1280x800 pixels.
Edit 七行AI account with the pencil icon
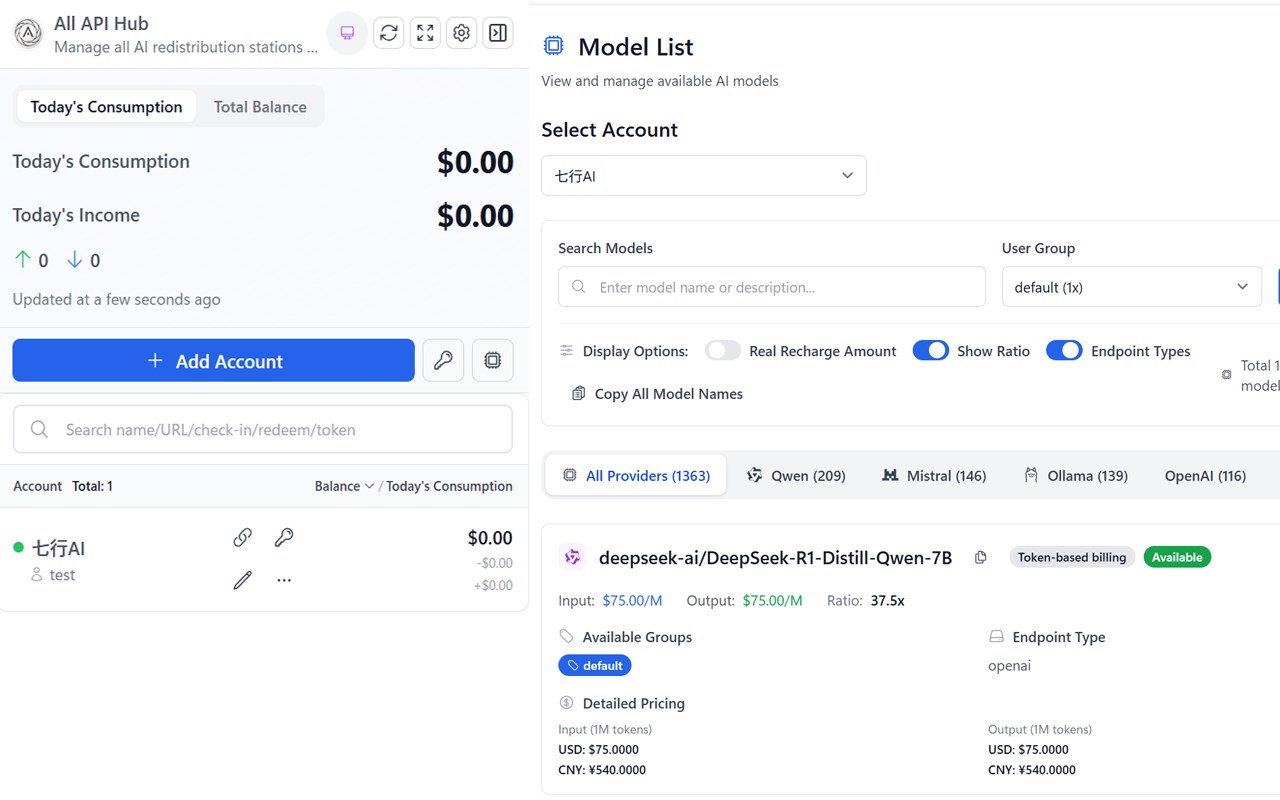point(242,580)
